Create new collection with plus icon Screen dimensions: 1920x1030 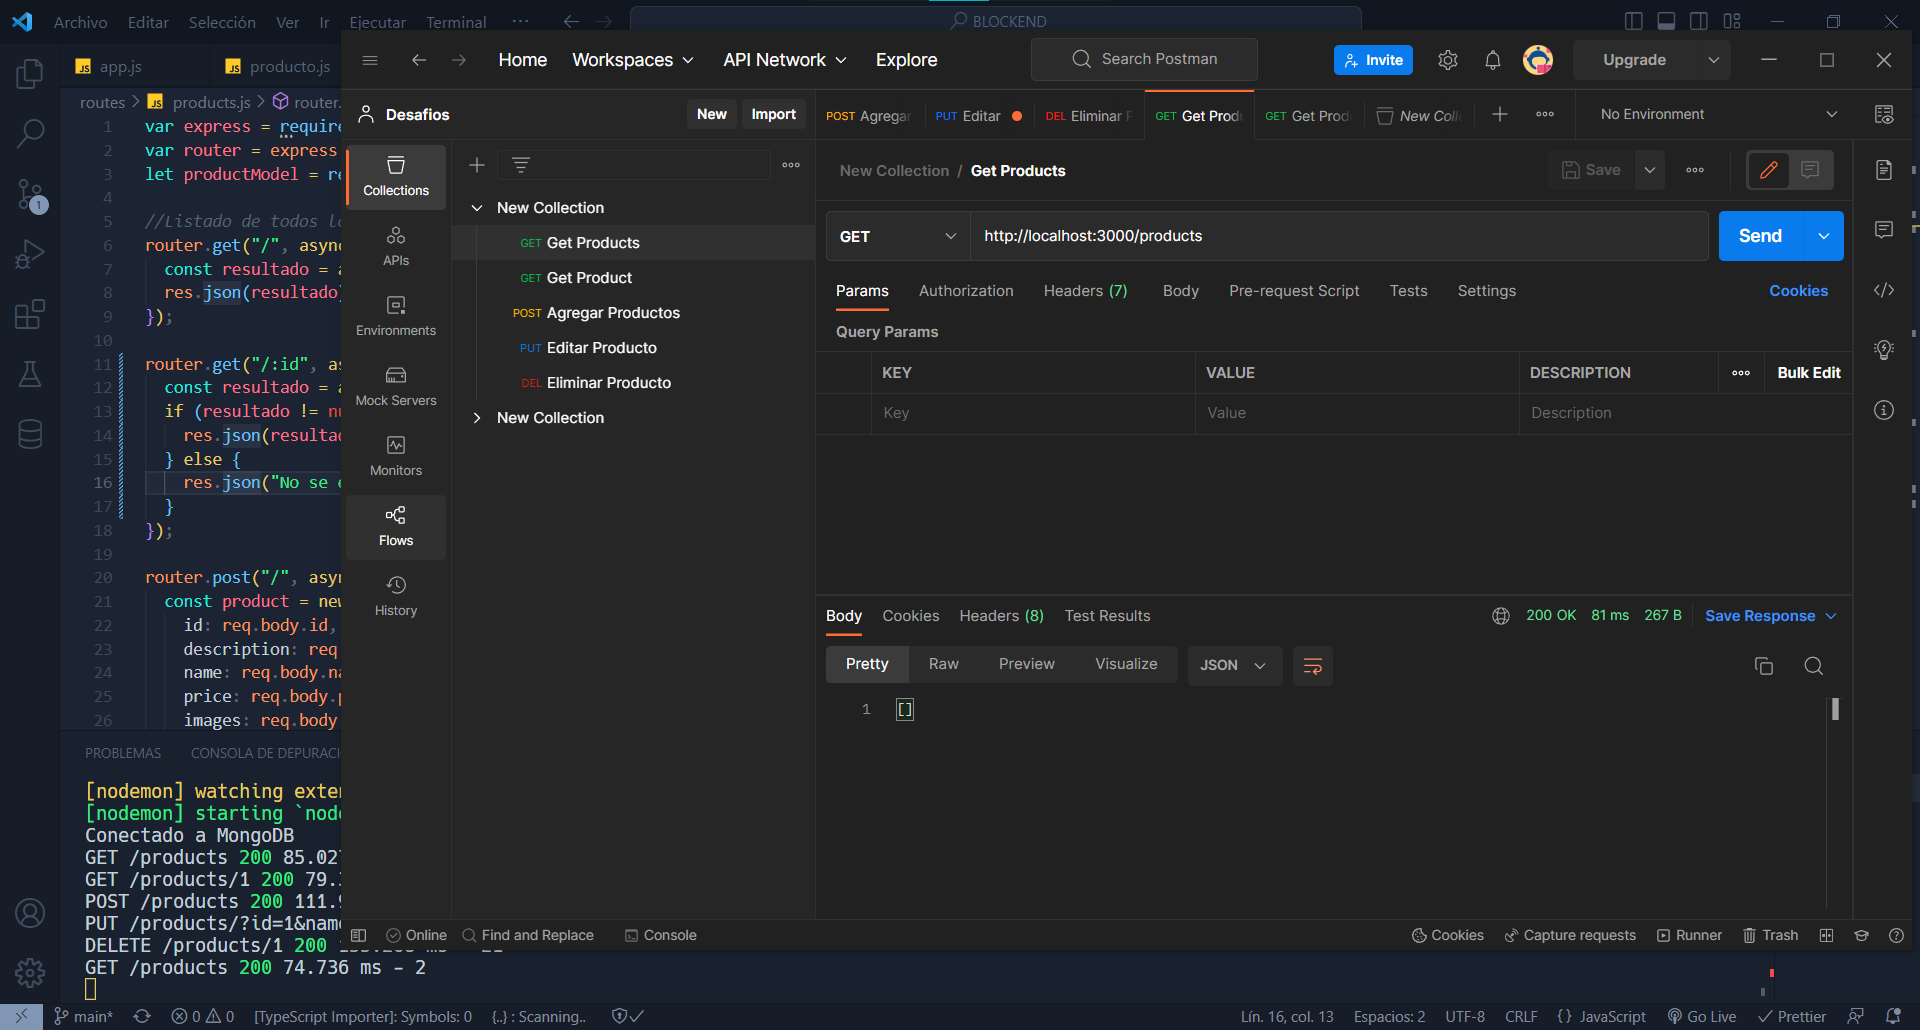click(x=477, y=165)
